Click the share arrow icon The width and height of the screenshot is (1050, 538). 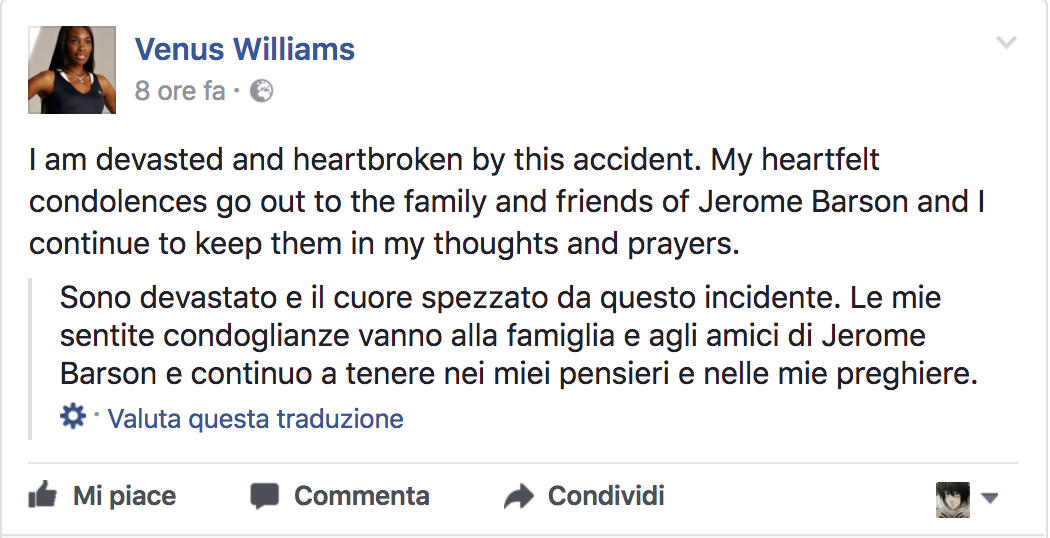coord(519,496)
